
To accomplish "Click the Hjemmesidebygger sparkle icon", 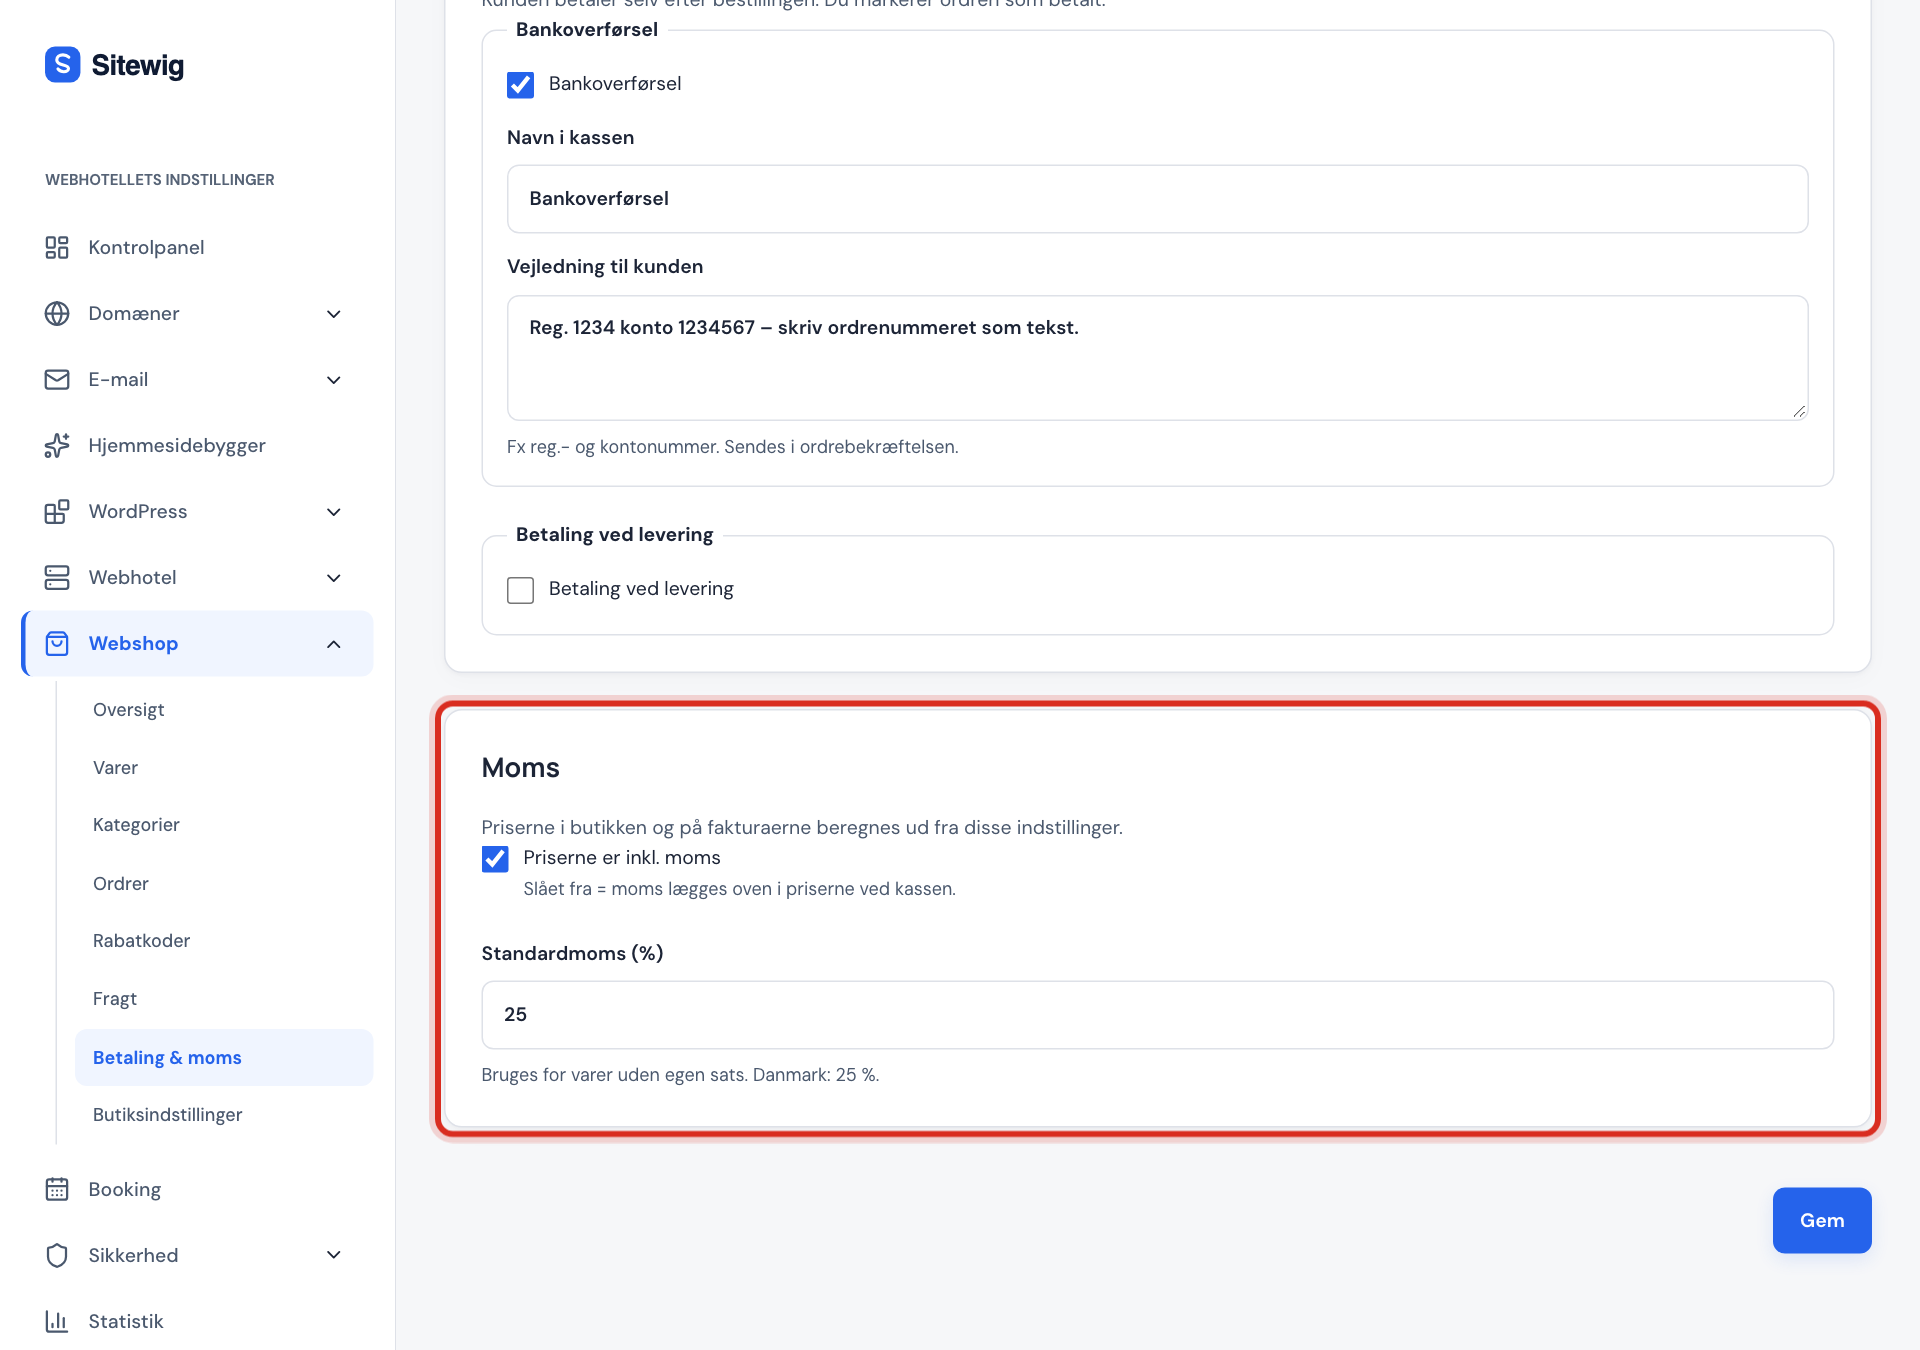I will (x=57, y=445).
